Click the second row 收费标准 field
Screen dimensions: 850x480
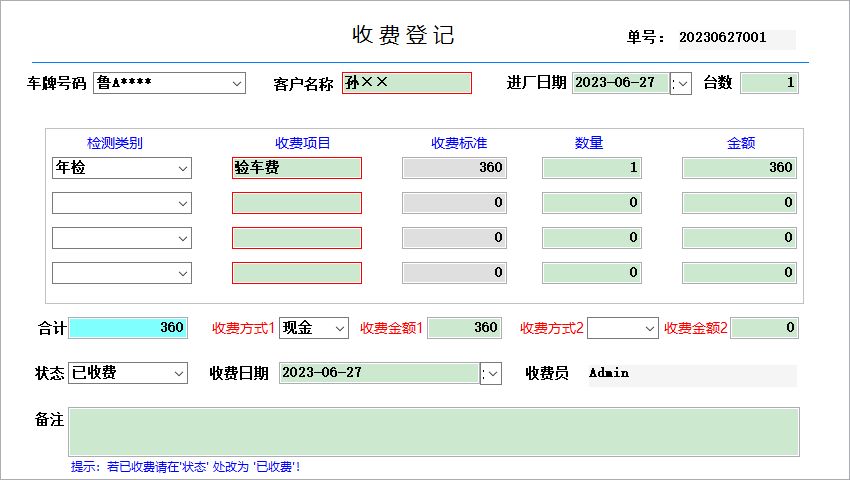(x=454, y=203)
